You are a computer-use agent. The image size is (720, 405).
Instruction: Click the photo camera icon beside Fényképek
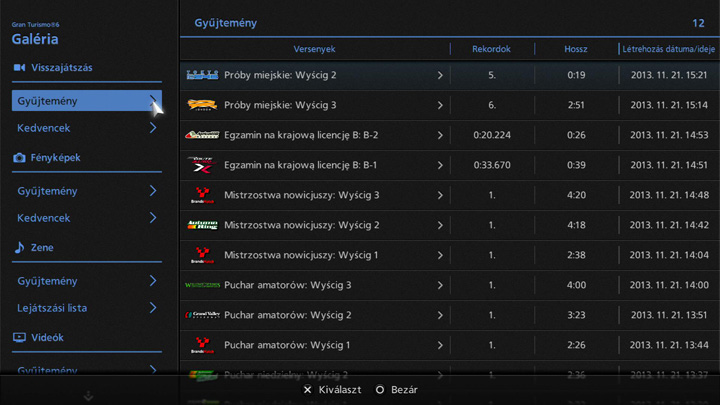click(19, 158)
